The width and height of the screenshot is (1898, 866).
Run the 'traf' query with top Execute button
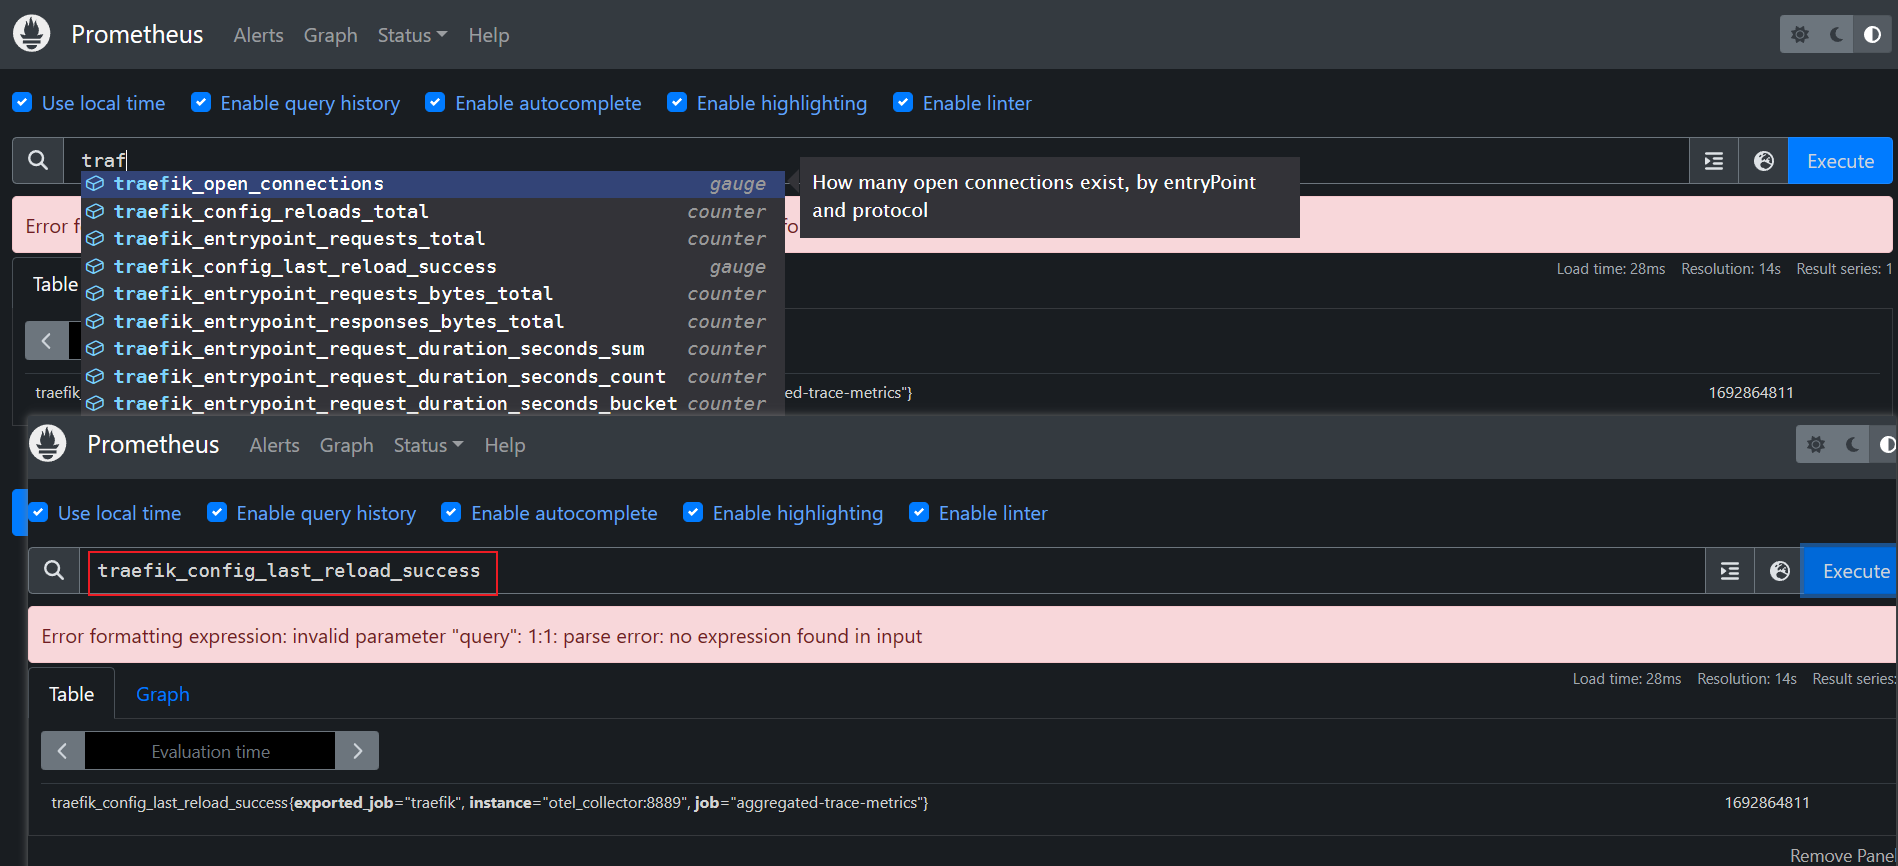[x=1840, y=161]
